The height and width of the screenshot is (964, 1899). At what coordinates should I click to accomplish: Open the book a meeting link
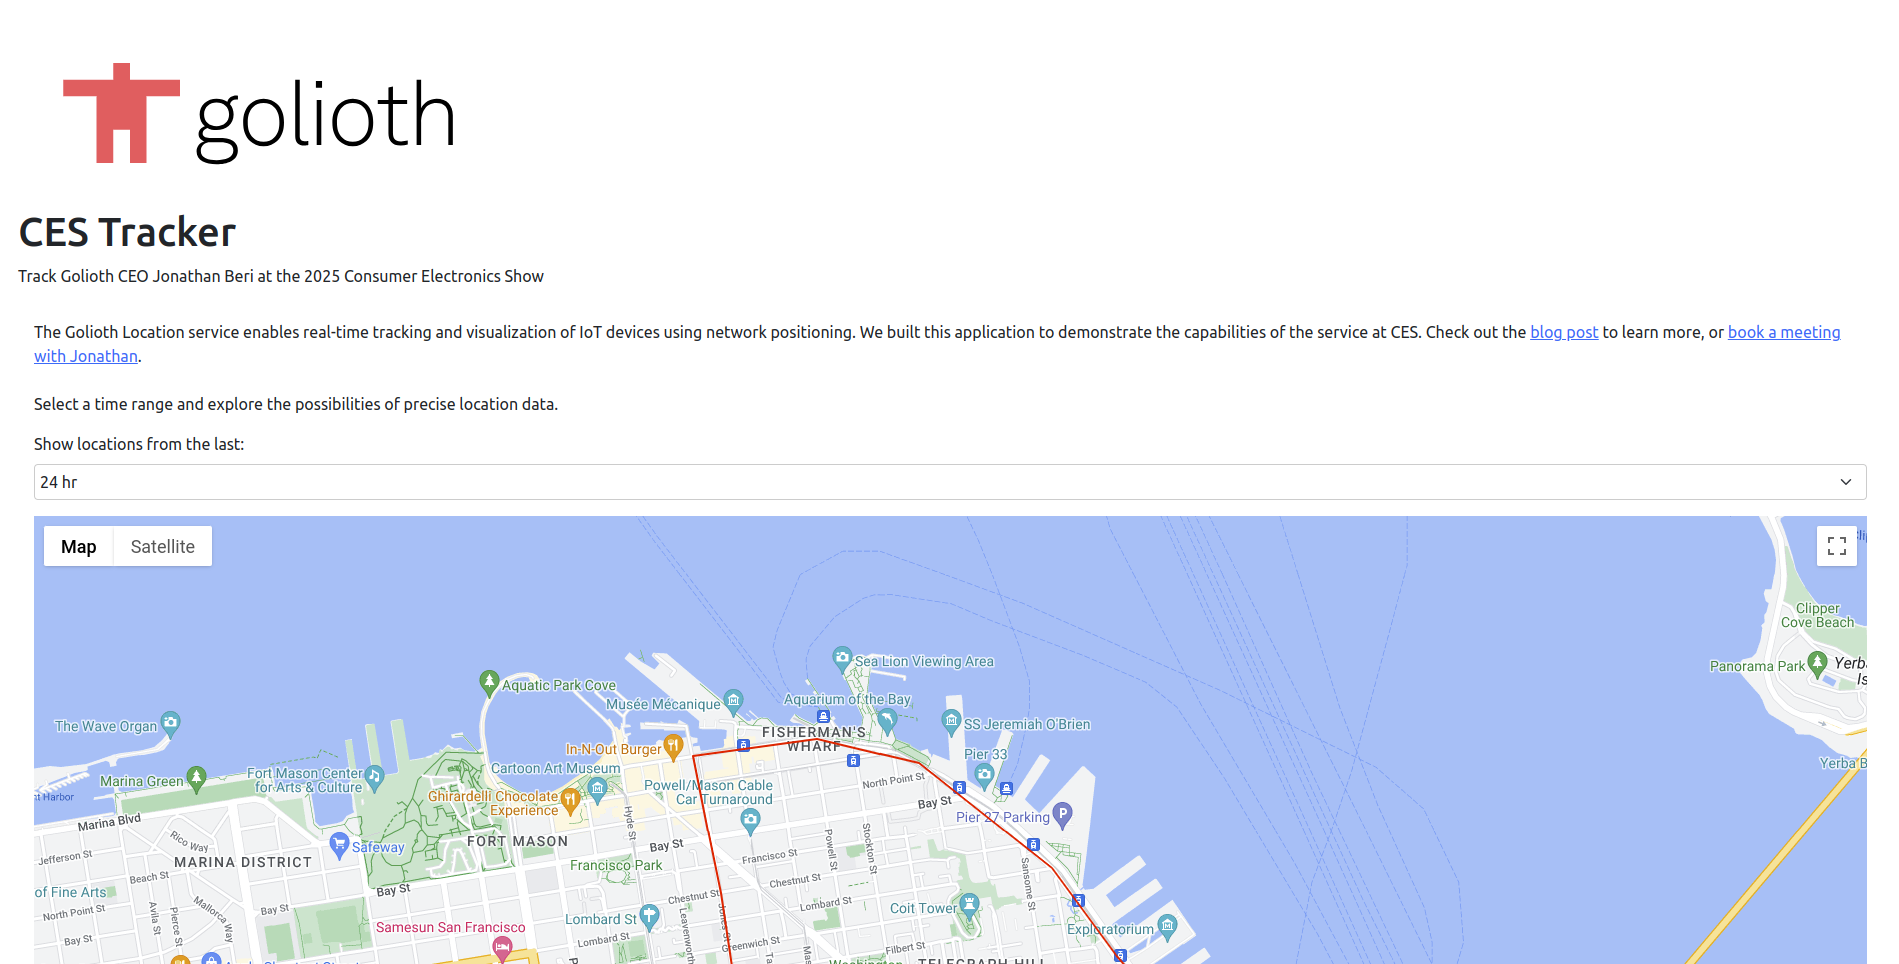[x=1783, y=332]
